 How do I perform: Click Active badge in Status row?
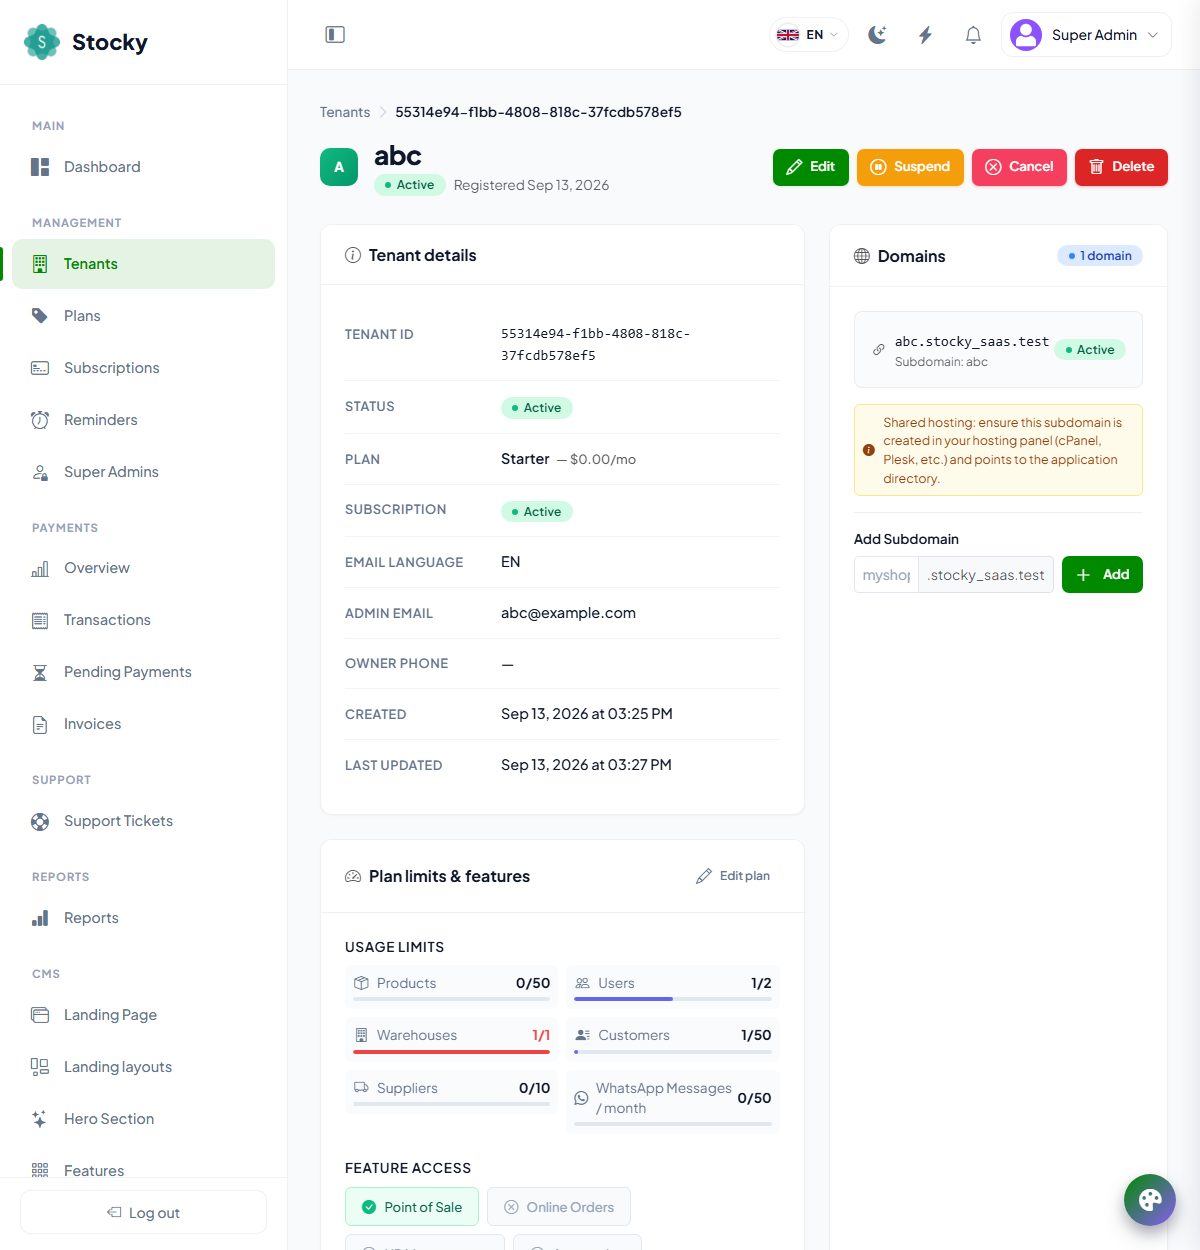coord(536,408)
